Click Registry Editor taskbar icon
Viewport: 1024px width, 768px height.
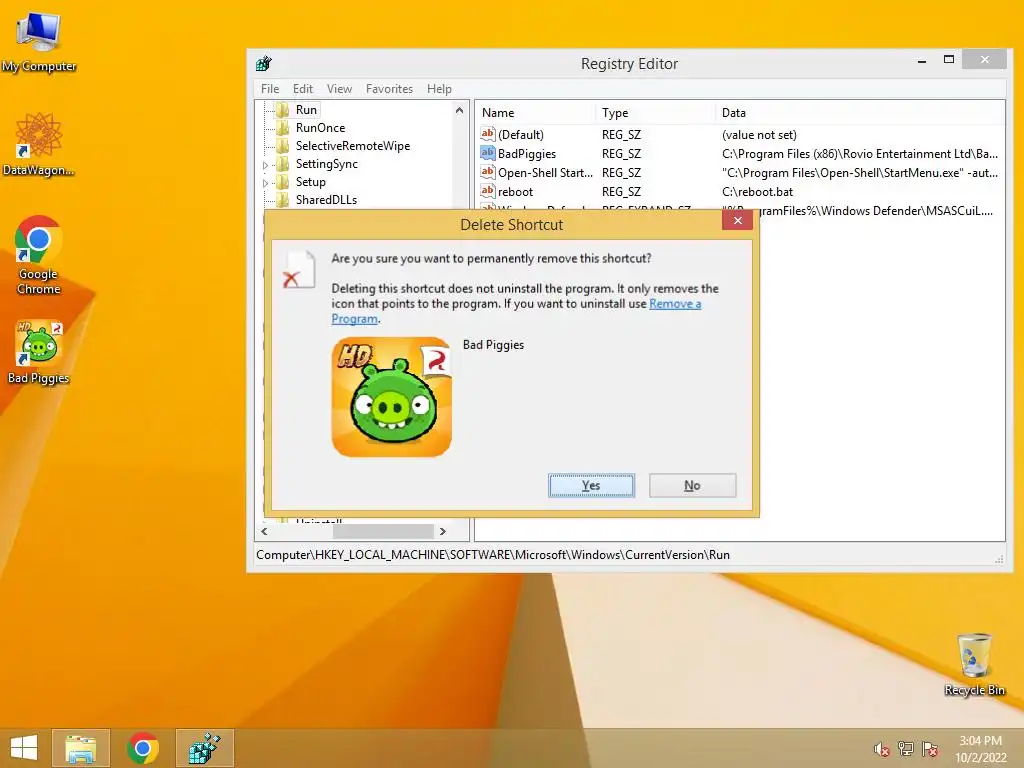coord(204,748)
